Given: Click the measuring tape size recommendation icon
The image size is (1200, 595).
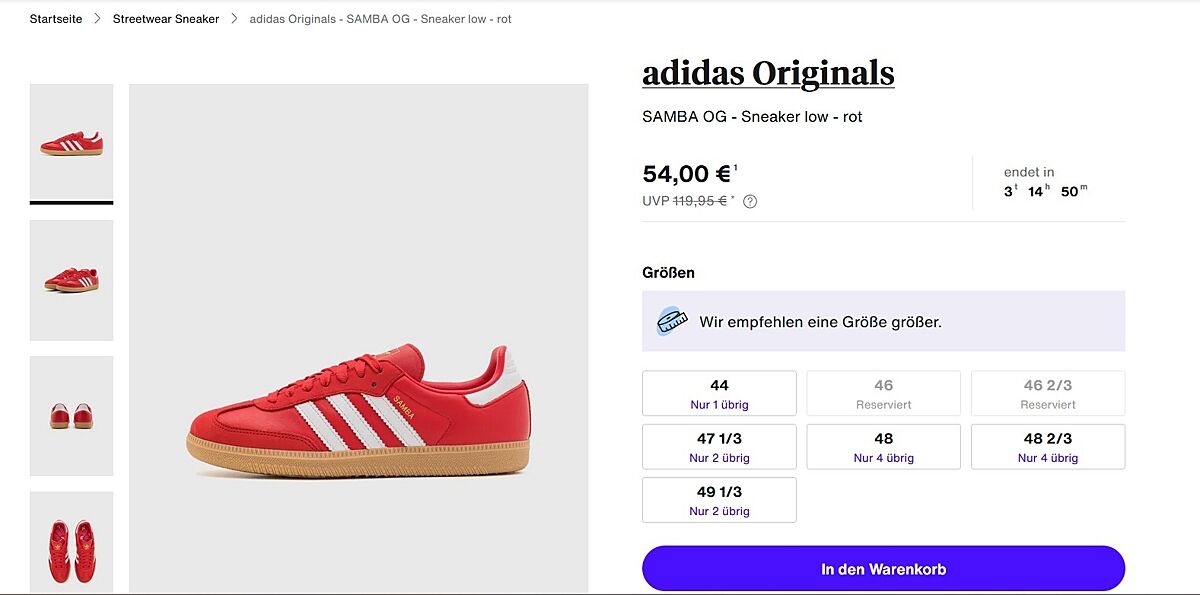Looking at the screenshot, I should tap(672, 321).
